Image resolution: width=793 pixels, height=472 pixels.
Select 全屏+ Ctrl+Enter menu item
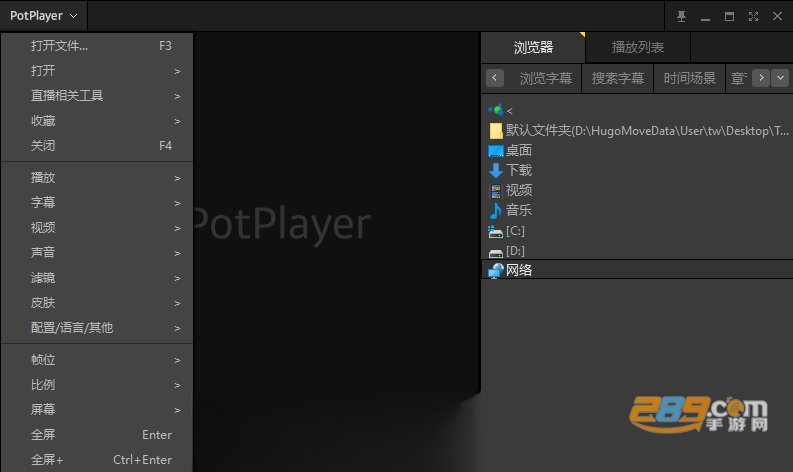pos(97,460)
